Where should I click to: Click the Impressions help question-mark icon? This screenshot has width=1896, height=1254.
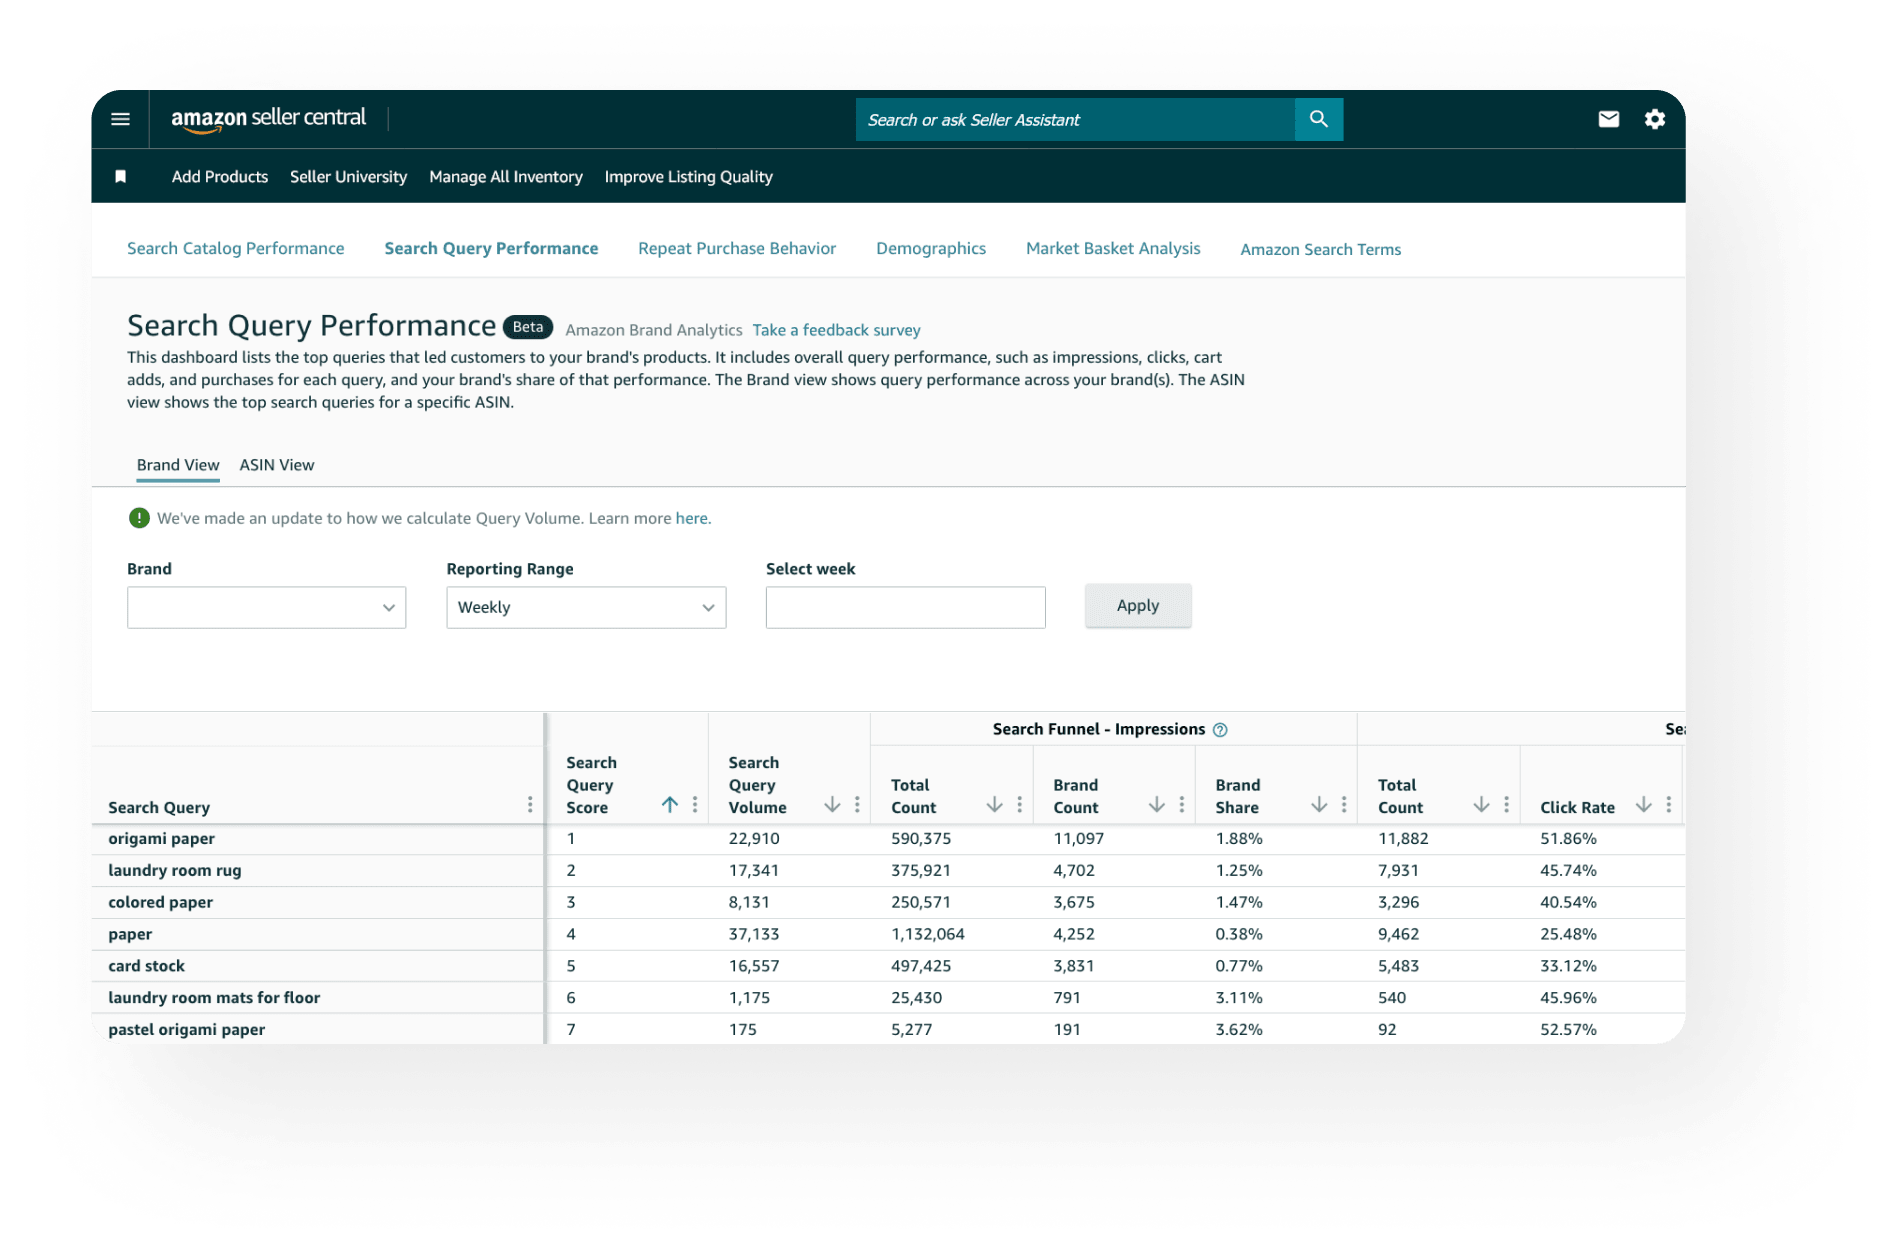(x=1220, y=730)
